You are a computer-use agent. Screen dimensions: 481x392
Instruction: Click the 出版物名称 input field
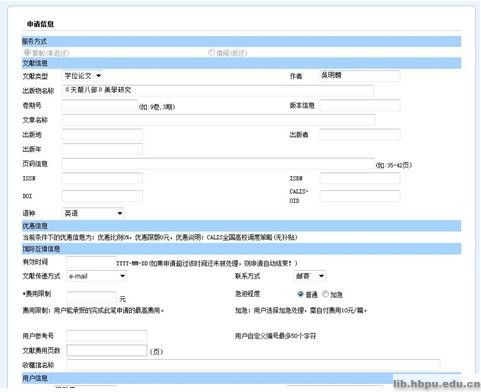218,90
